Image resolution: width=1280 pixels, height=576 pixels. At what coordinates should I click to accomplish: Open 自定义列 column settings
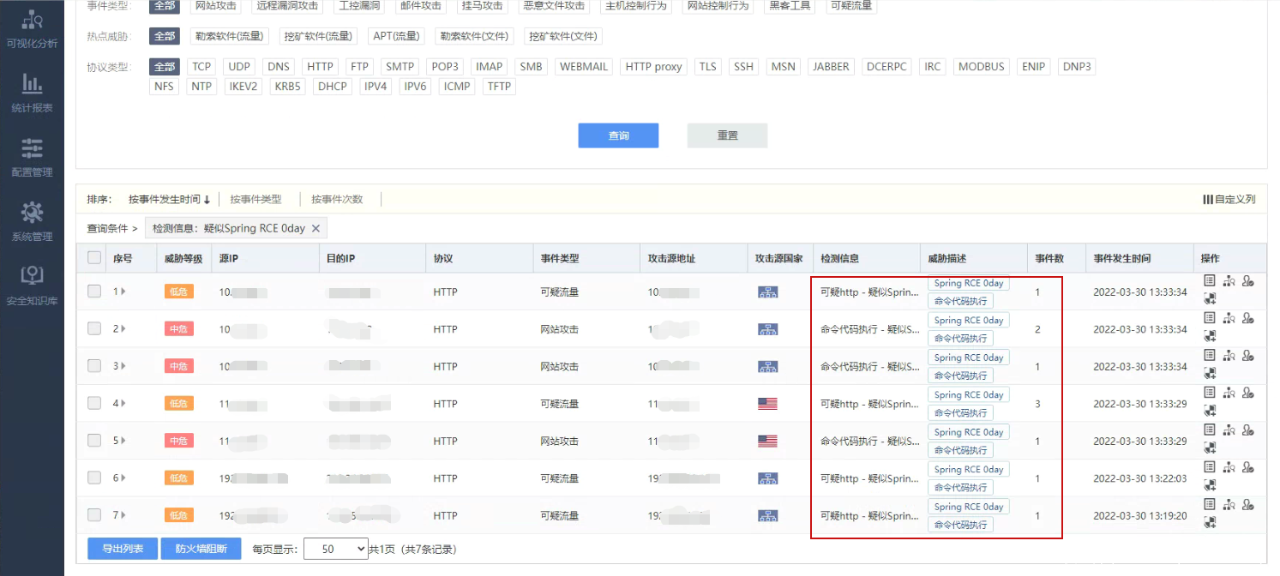pyautogui.click(x=1229, y=199)
